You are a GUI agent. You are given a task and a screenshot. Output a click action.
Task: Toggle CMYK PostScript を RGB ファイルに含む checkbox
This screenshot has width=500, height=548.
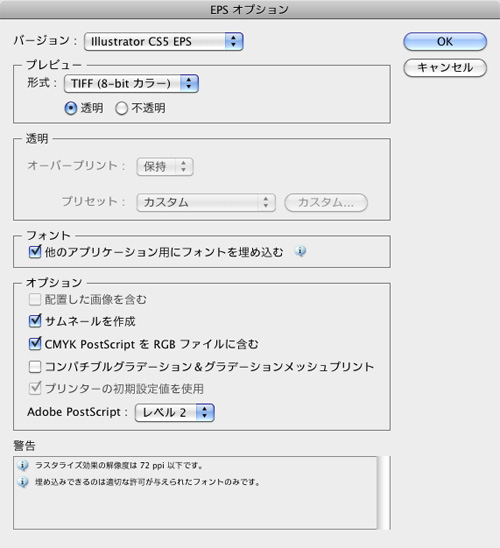tap(35, 344)
